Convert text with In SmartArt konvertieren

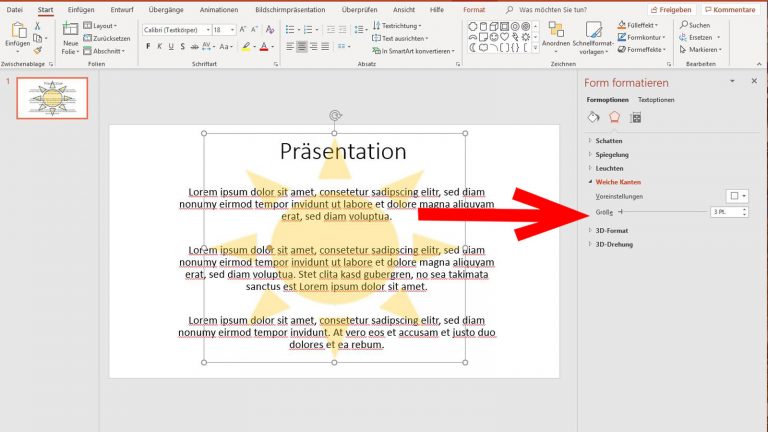(x=414, y=51)
